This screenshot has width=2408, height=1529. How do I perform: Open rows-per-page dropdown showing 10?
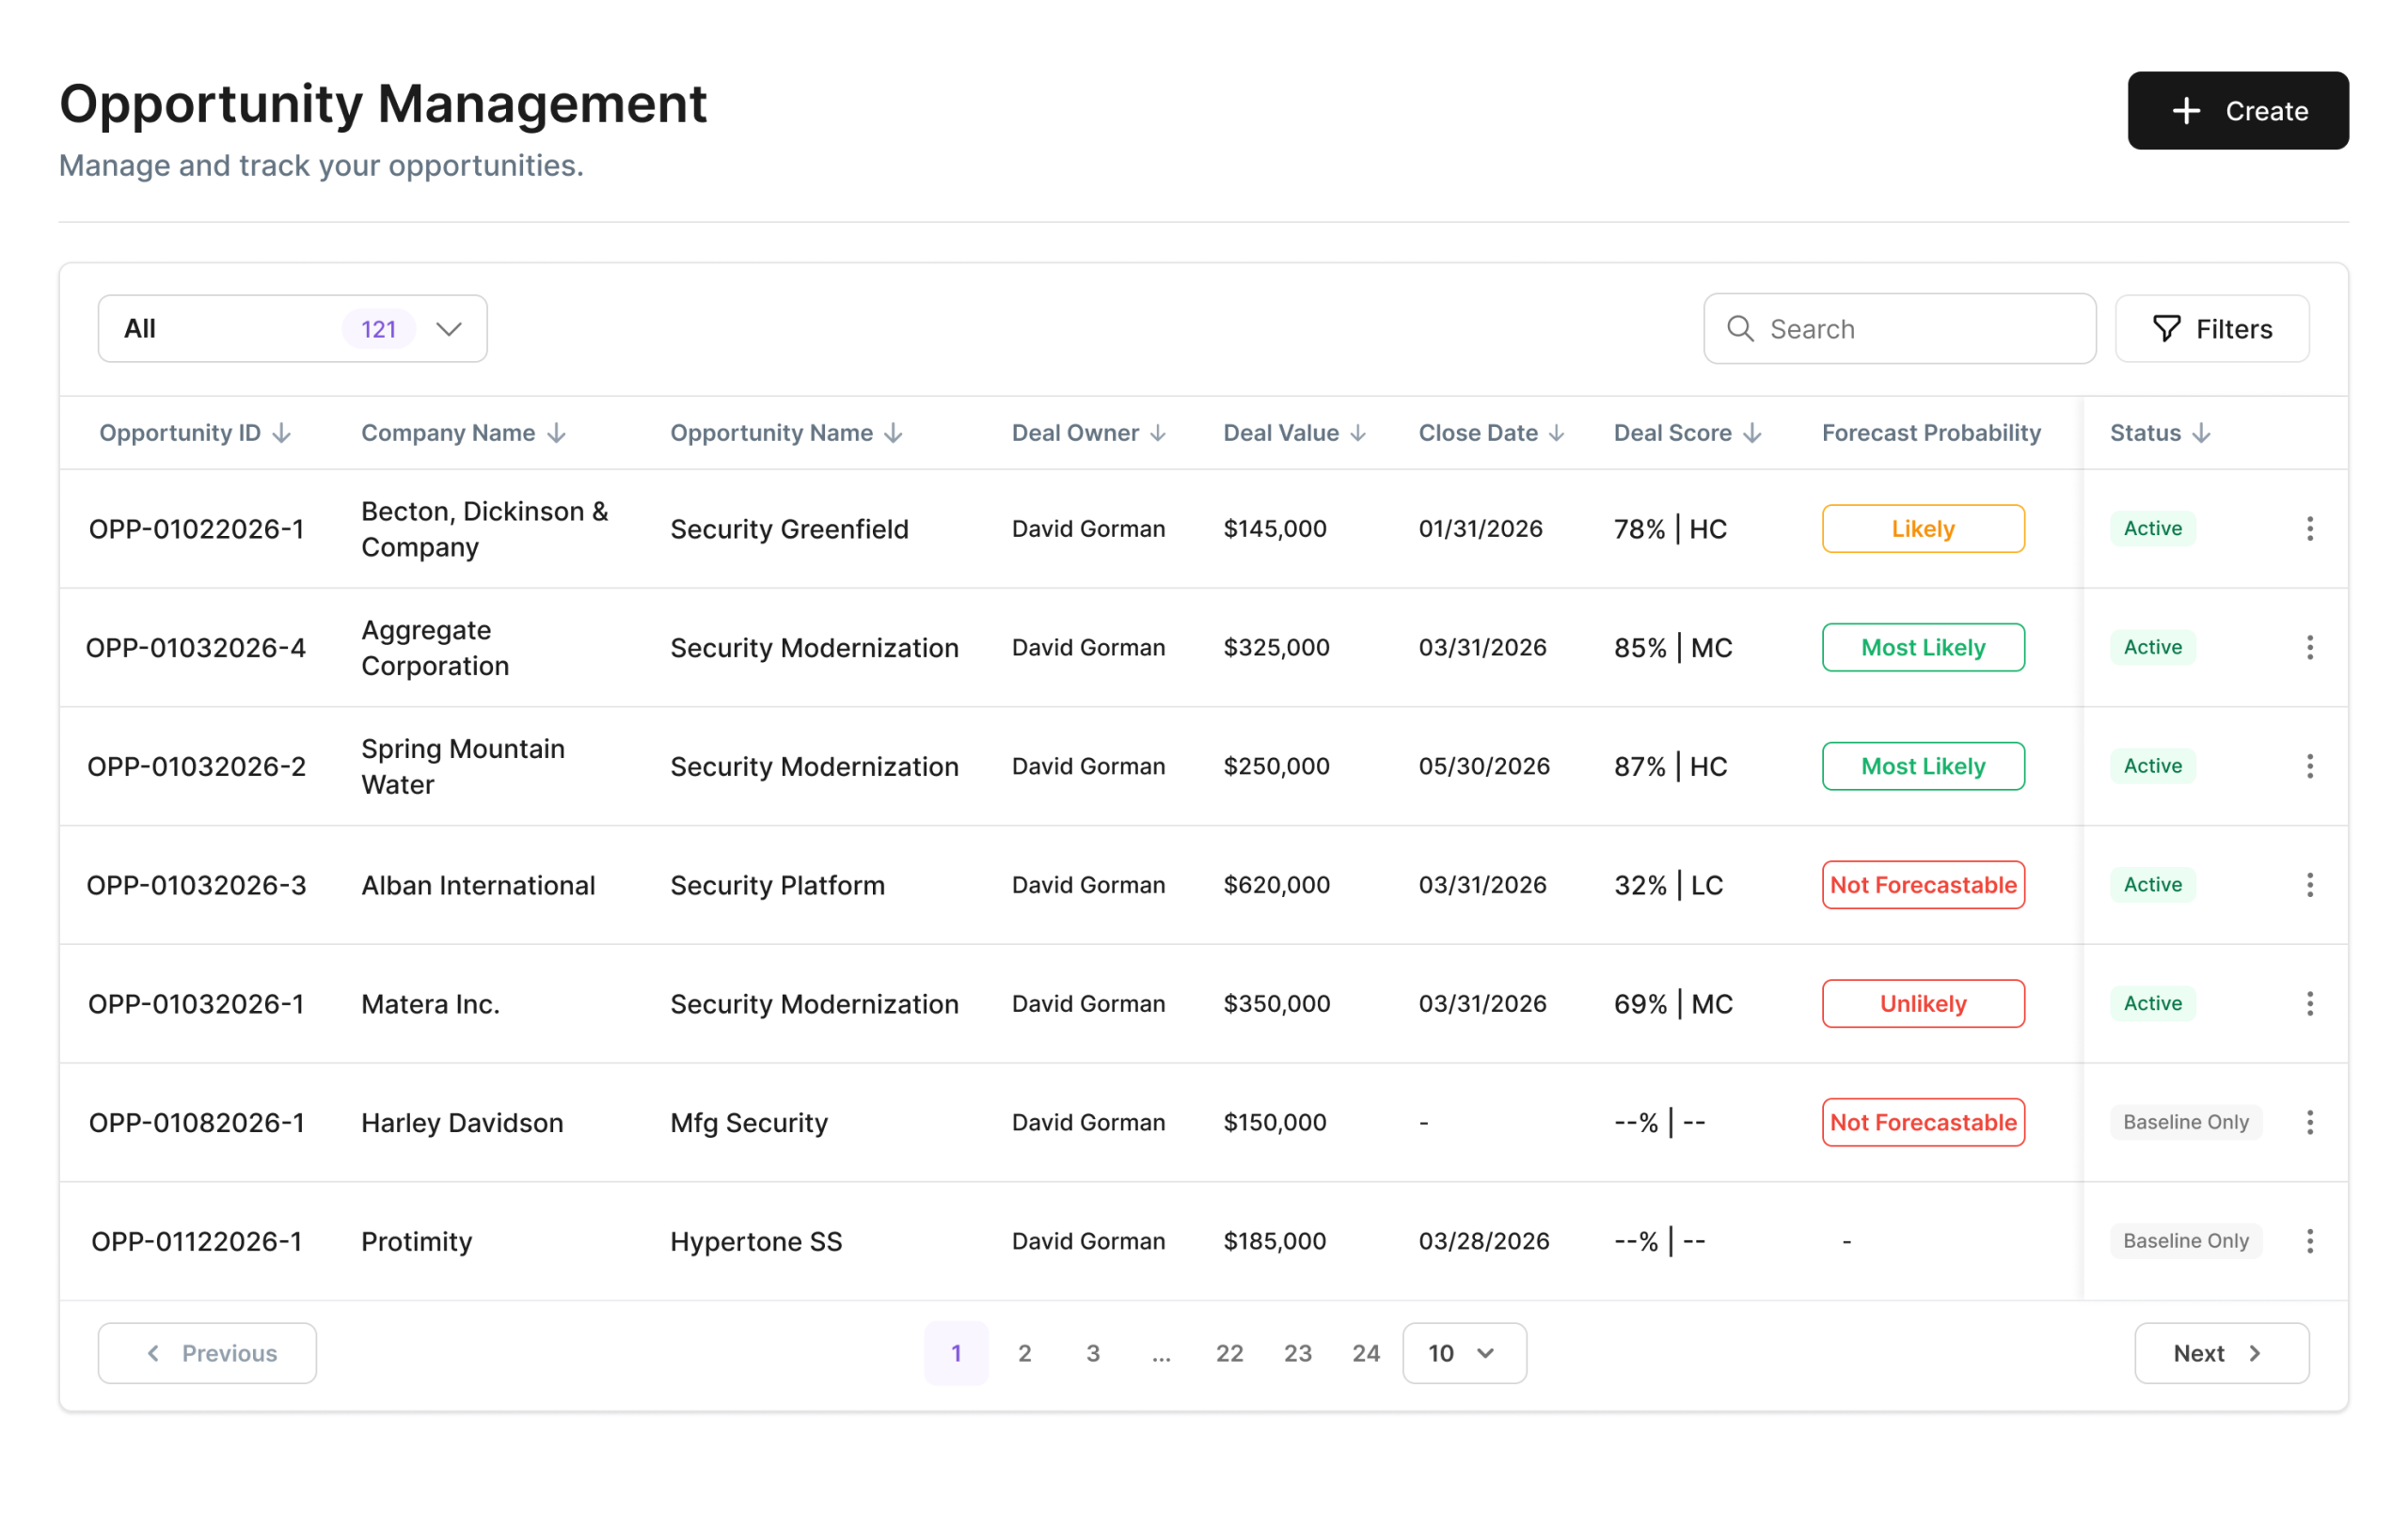[x=1463, y=1353]
